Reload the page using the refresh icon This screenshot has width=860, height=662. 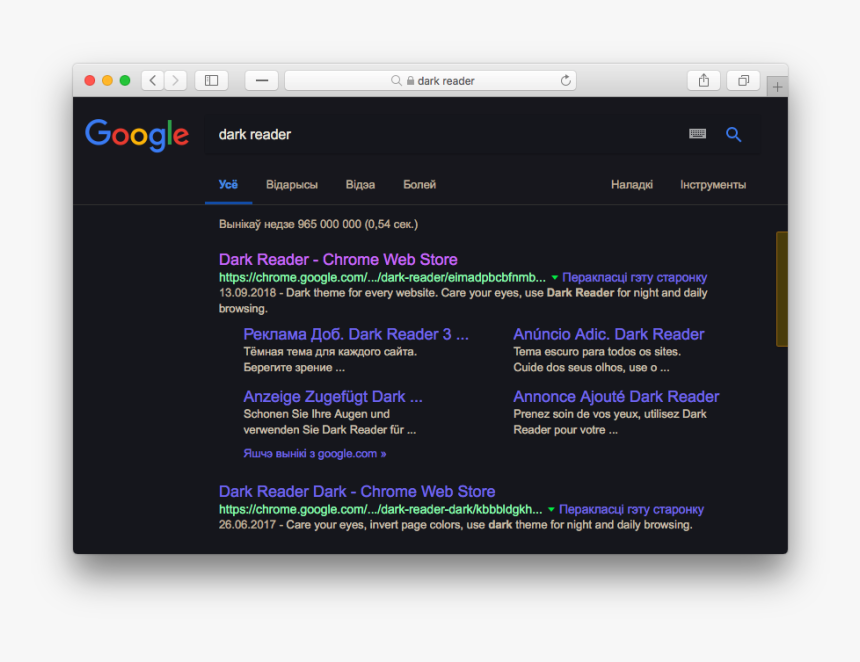point(565,81)
